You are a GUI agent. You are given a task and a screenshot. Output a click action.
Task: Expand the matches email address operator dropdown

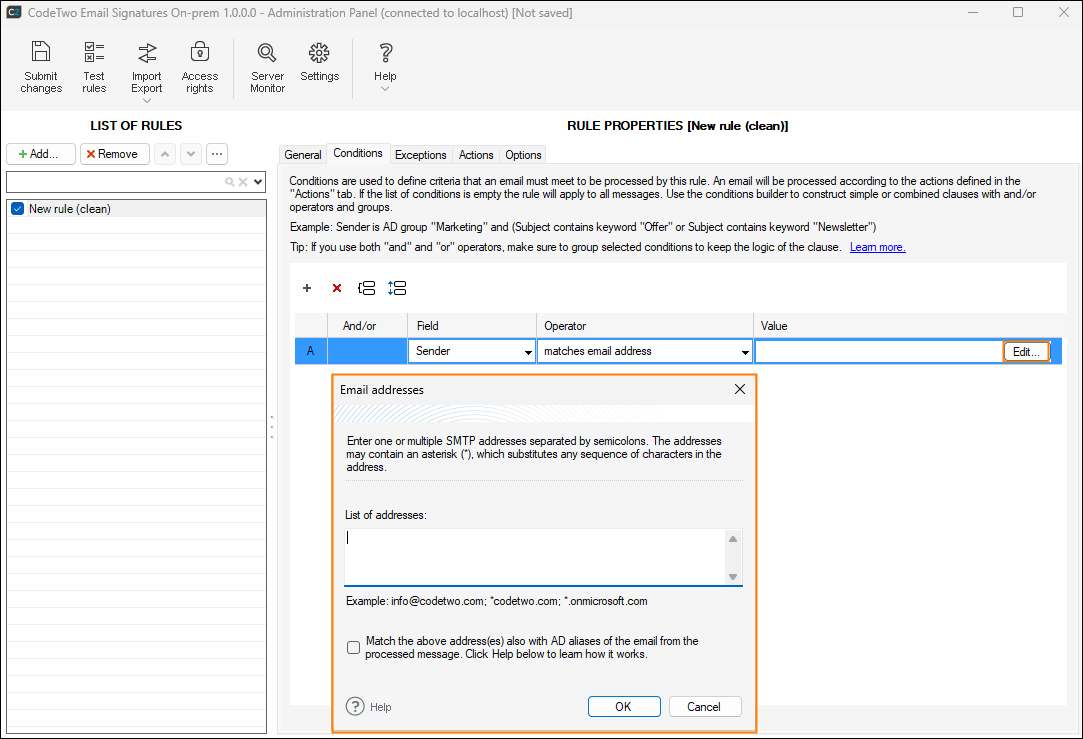click(x=745, y=352)
